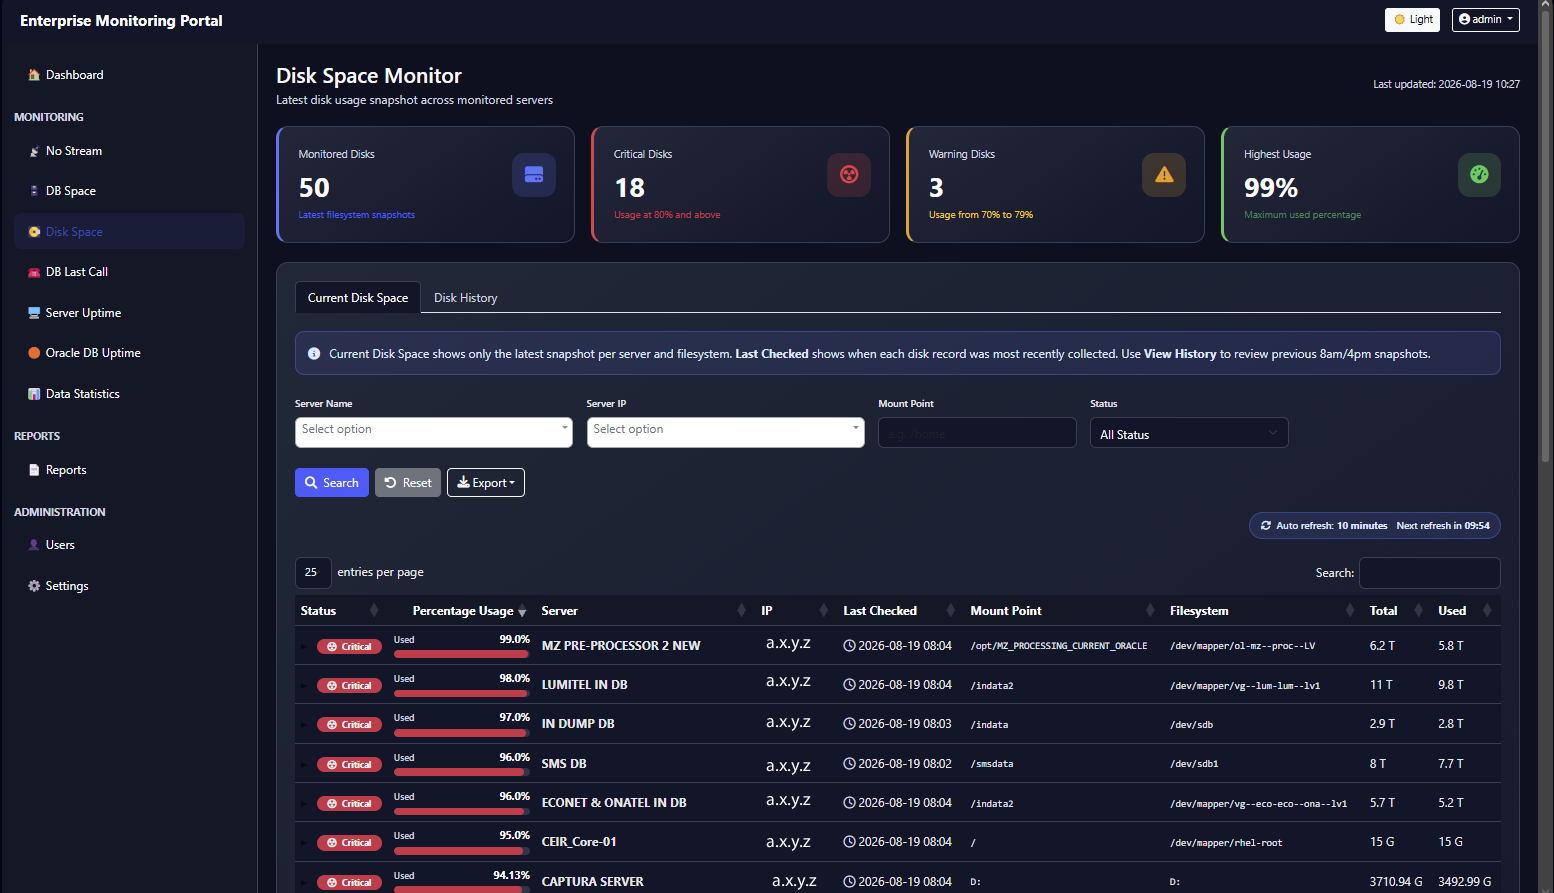Click the Critical badge for SMS DB
The image size is (1554, 893).
pos(349,765)
